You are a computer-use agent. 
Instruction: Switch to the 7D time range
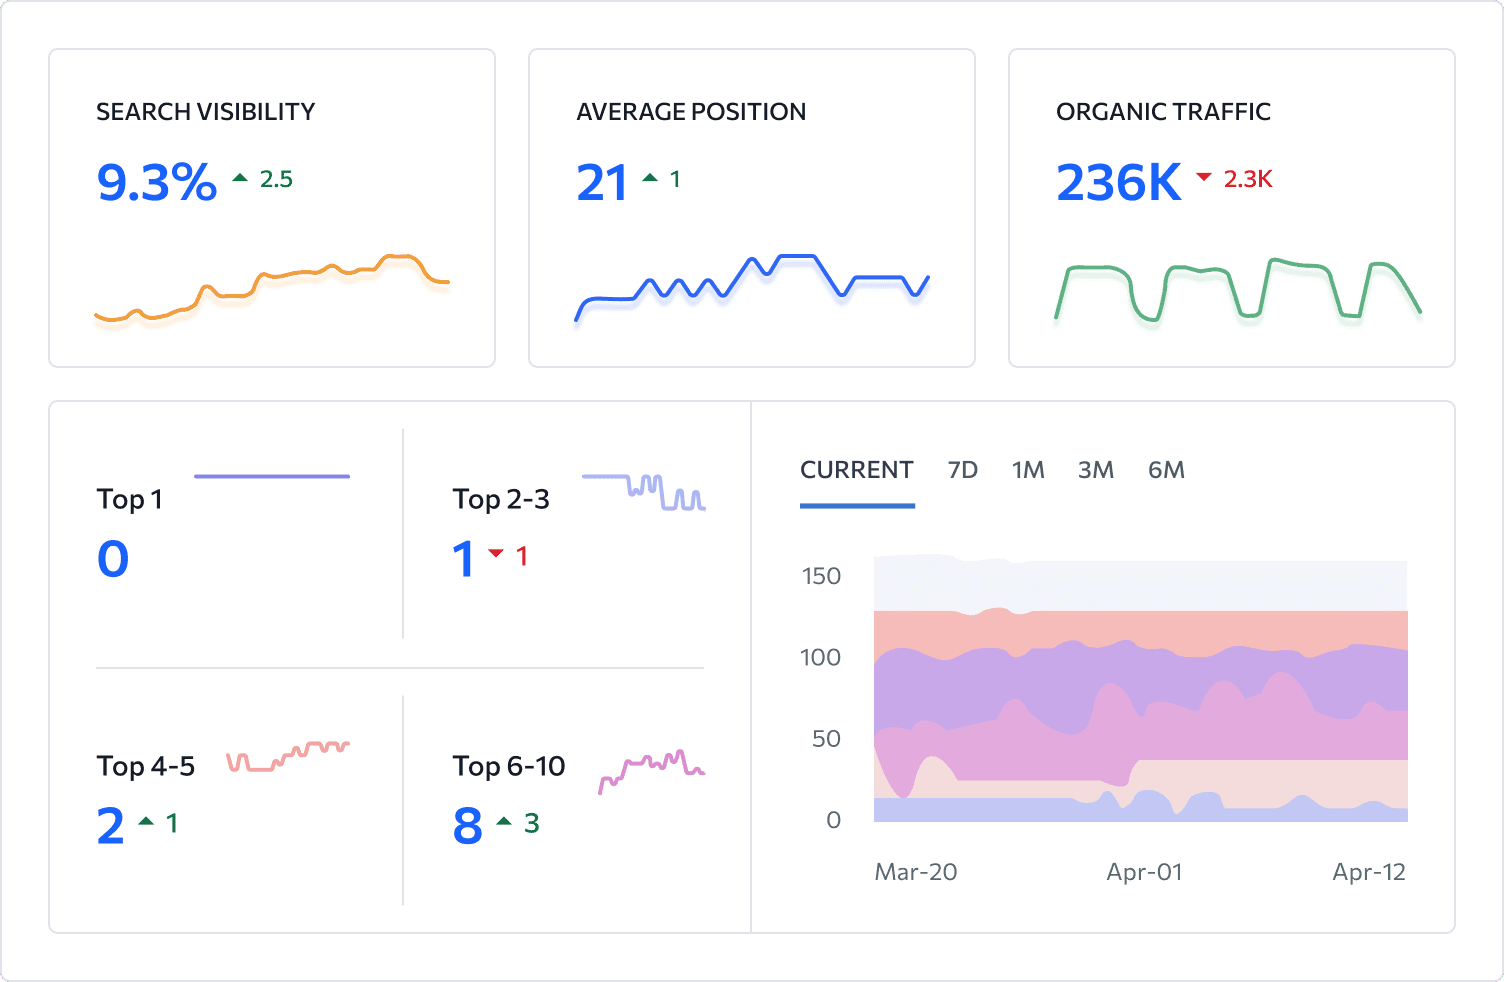tap(962, 470)
